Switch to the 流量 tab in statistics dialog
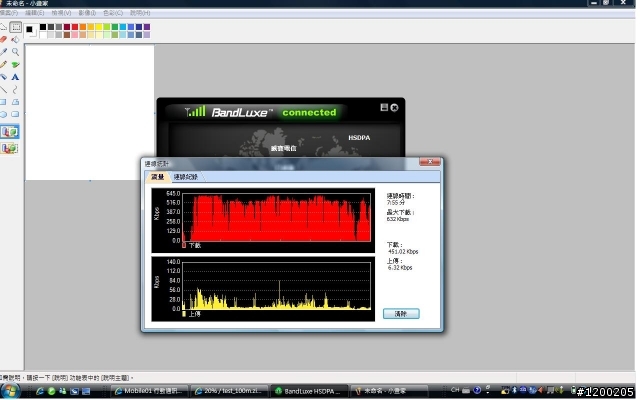640x400 pixels. [x=157, y=177]
